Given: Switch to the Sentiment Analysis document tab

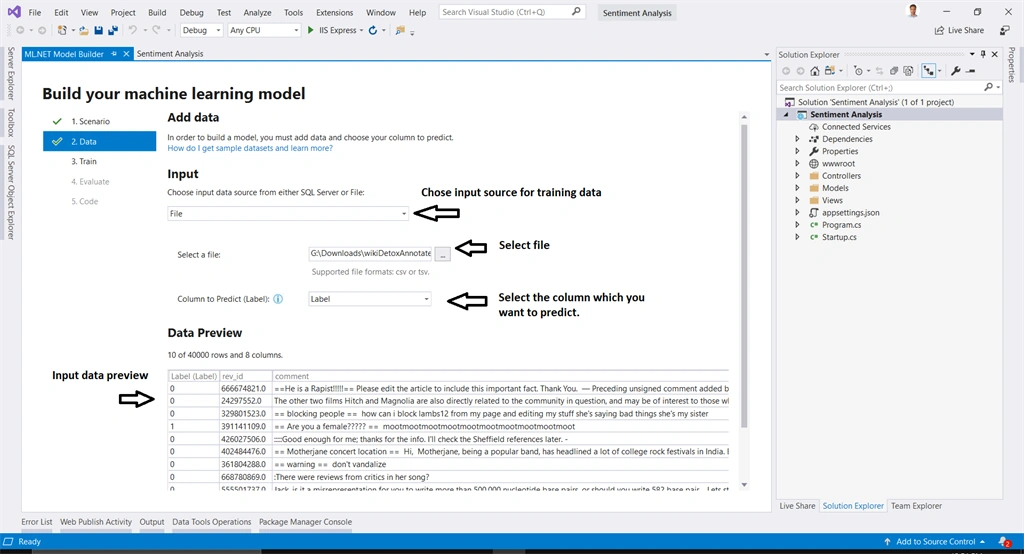Looking at the screenshot, I should click(170, 54).
